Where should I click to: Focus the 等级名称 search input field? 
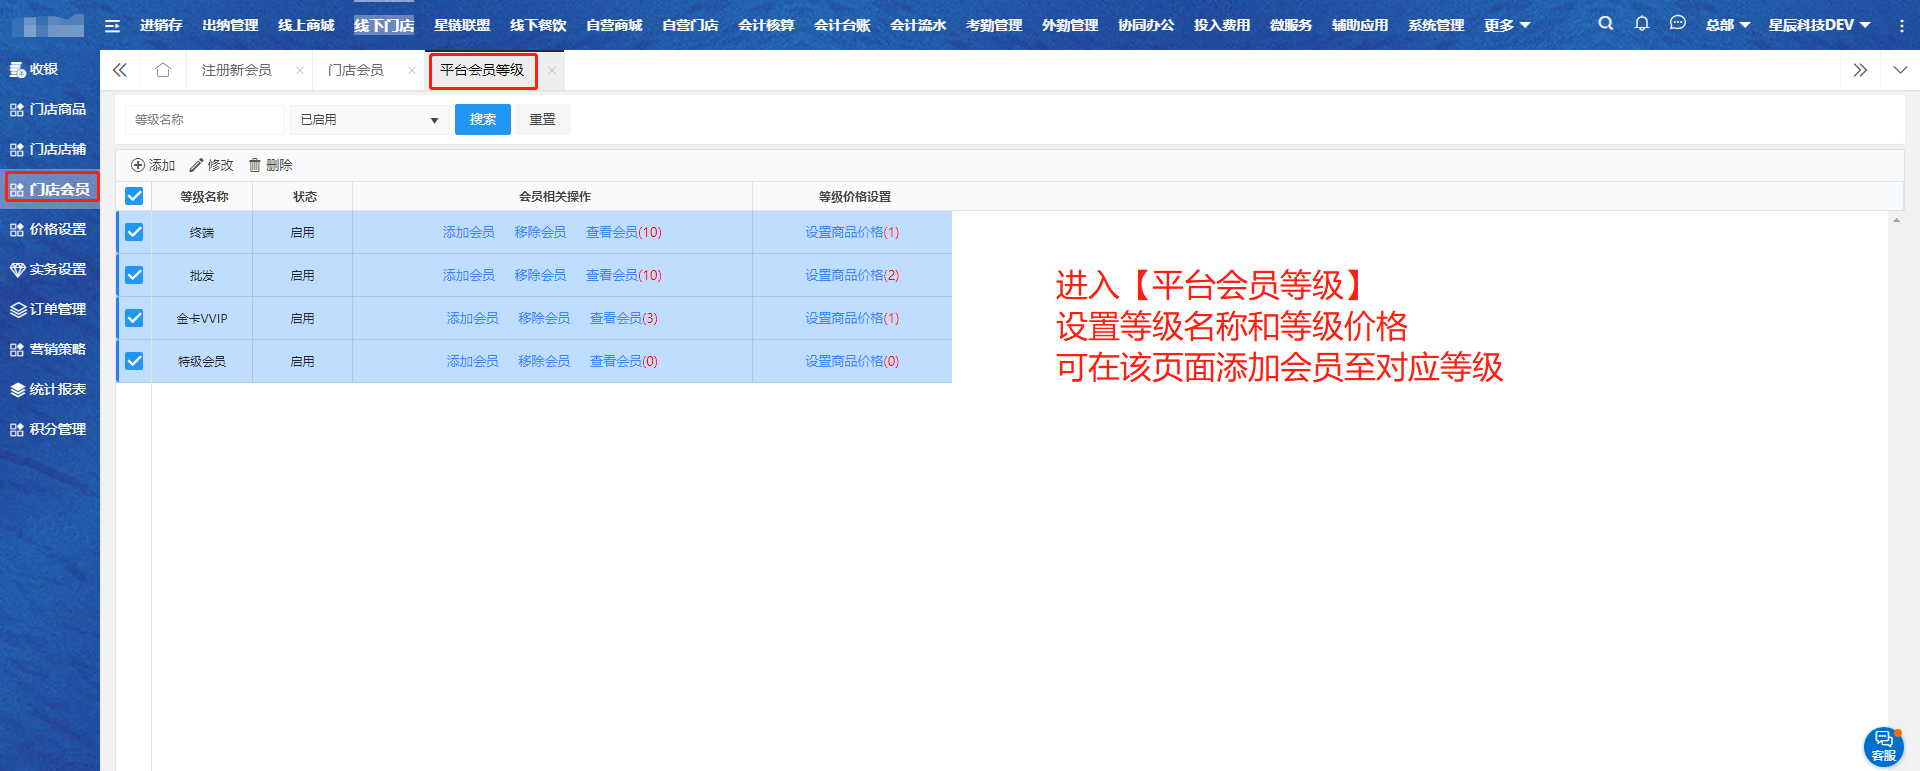tap(204, 120)
